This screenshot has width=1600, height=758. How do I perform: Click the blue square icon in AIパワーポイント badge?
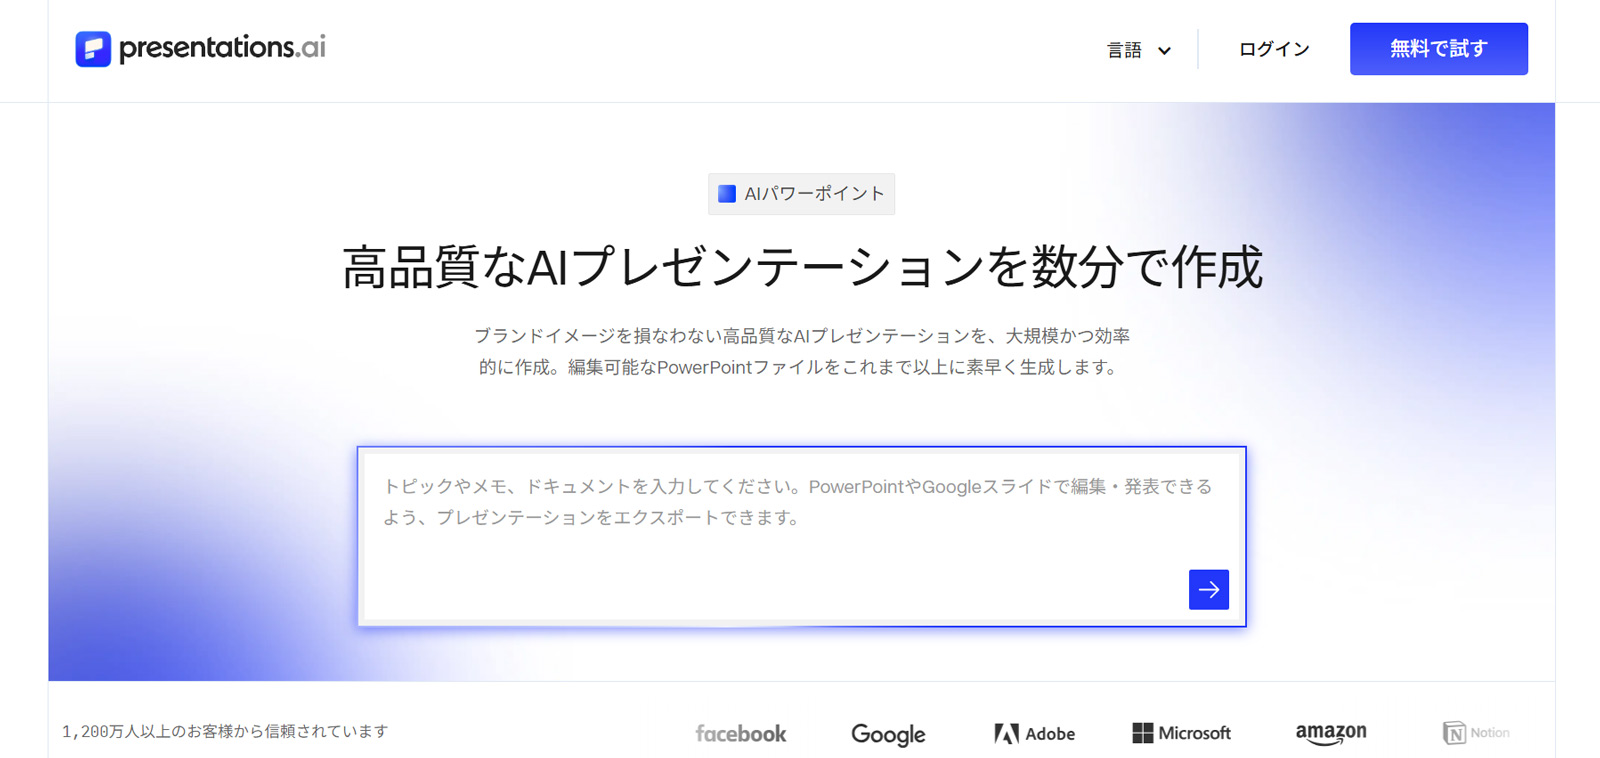(x=727, y=194)
